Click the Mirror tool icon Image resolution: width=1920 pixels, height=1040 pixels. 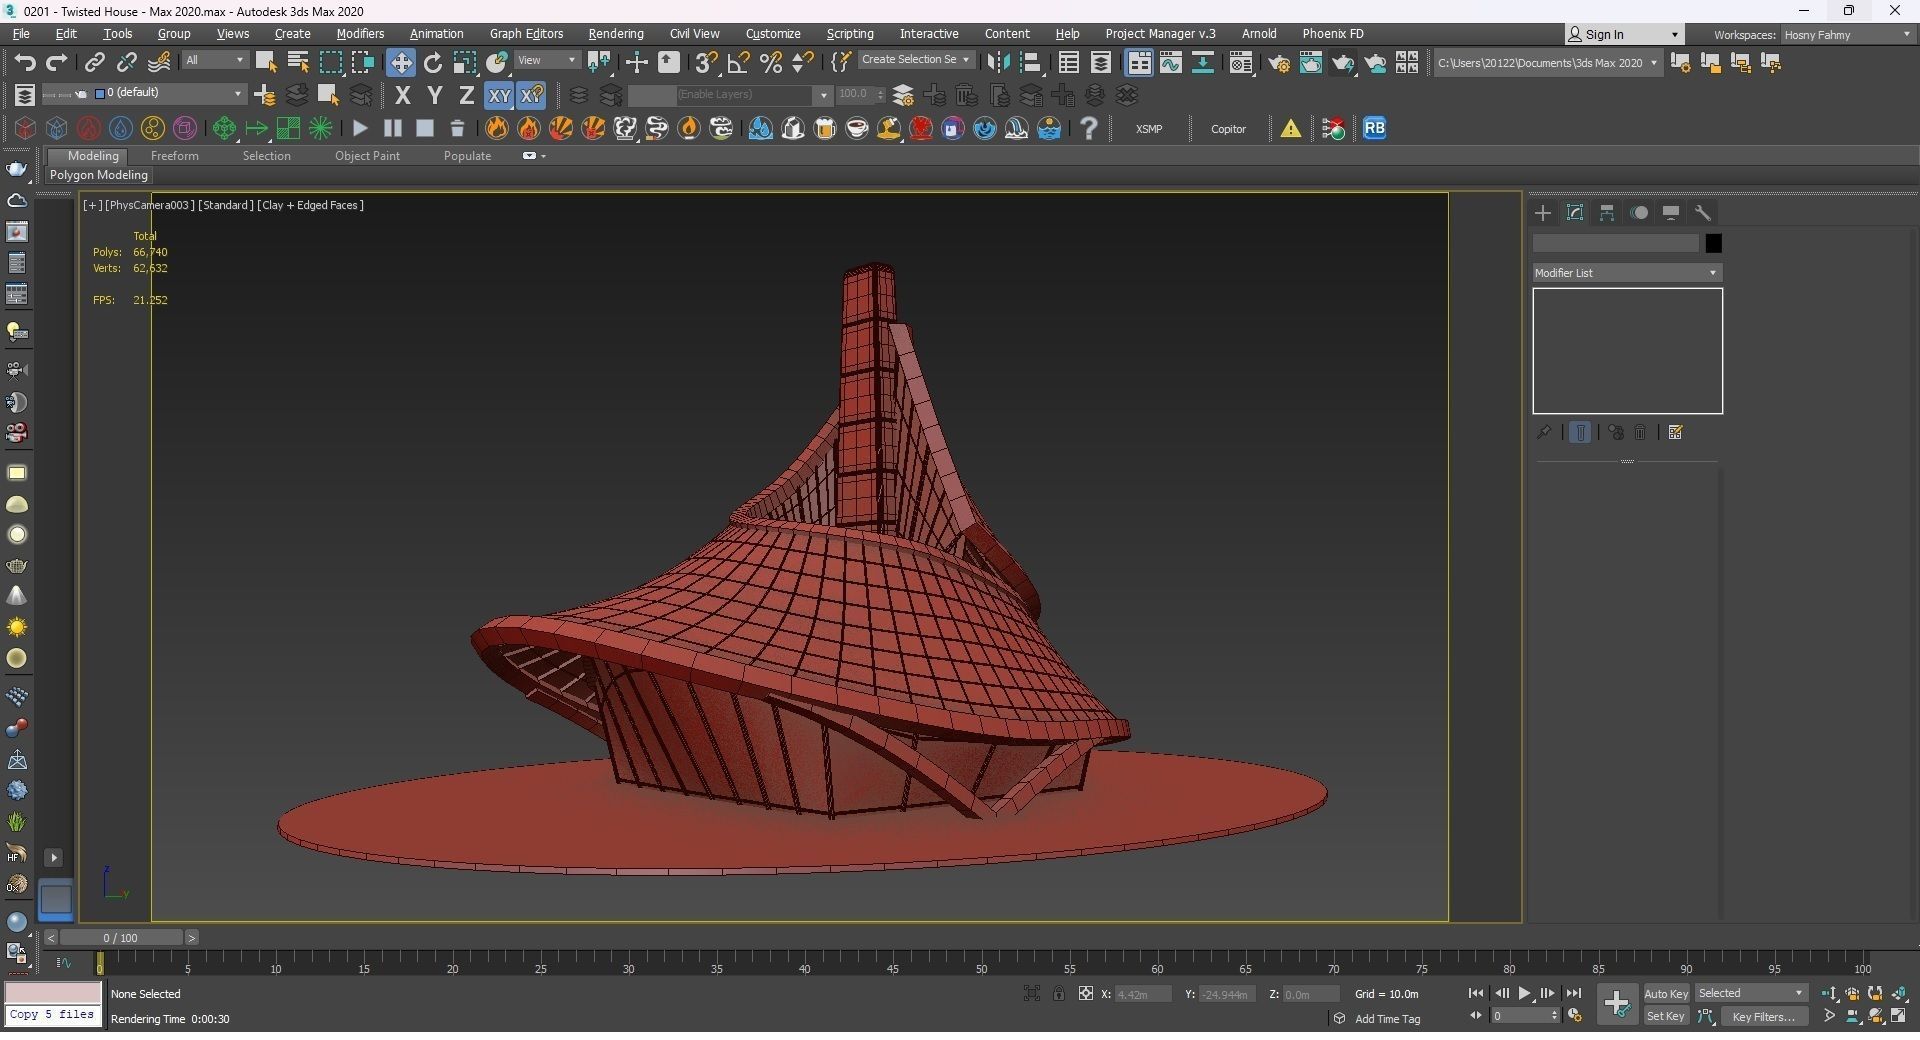click(998, 62)
